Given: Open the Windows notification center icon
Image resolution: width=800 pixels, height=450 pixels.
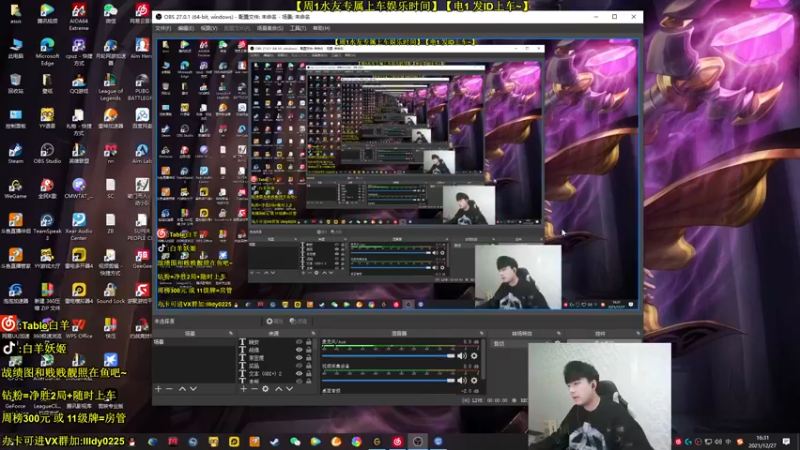Looking at the screenshot, I should click(786, 442).
